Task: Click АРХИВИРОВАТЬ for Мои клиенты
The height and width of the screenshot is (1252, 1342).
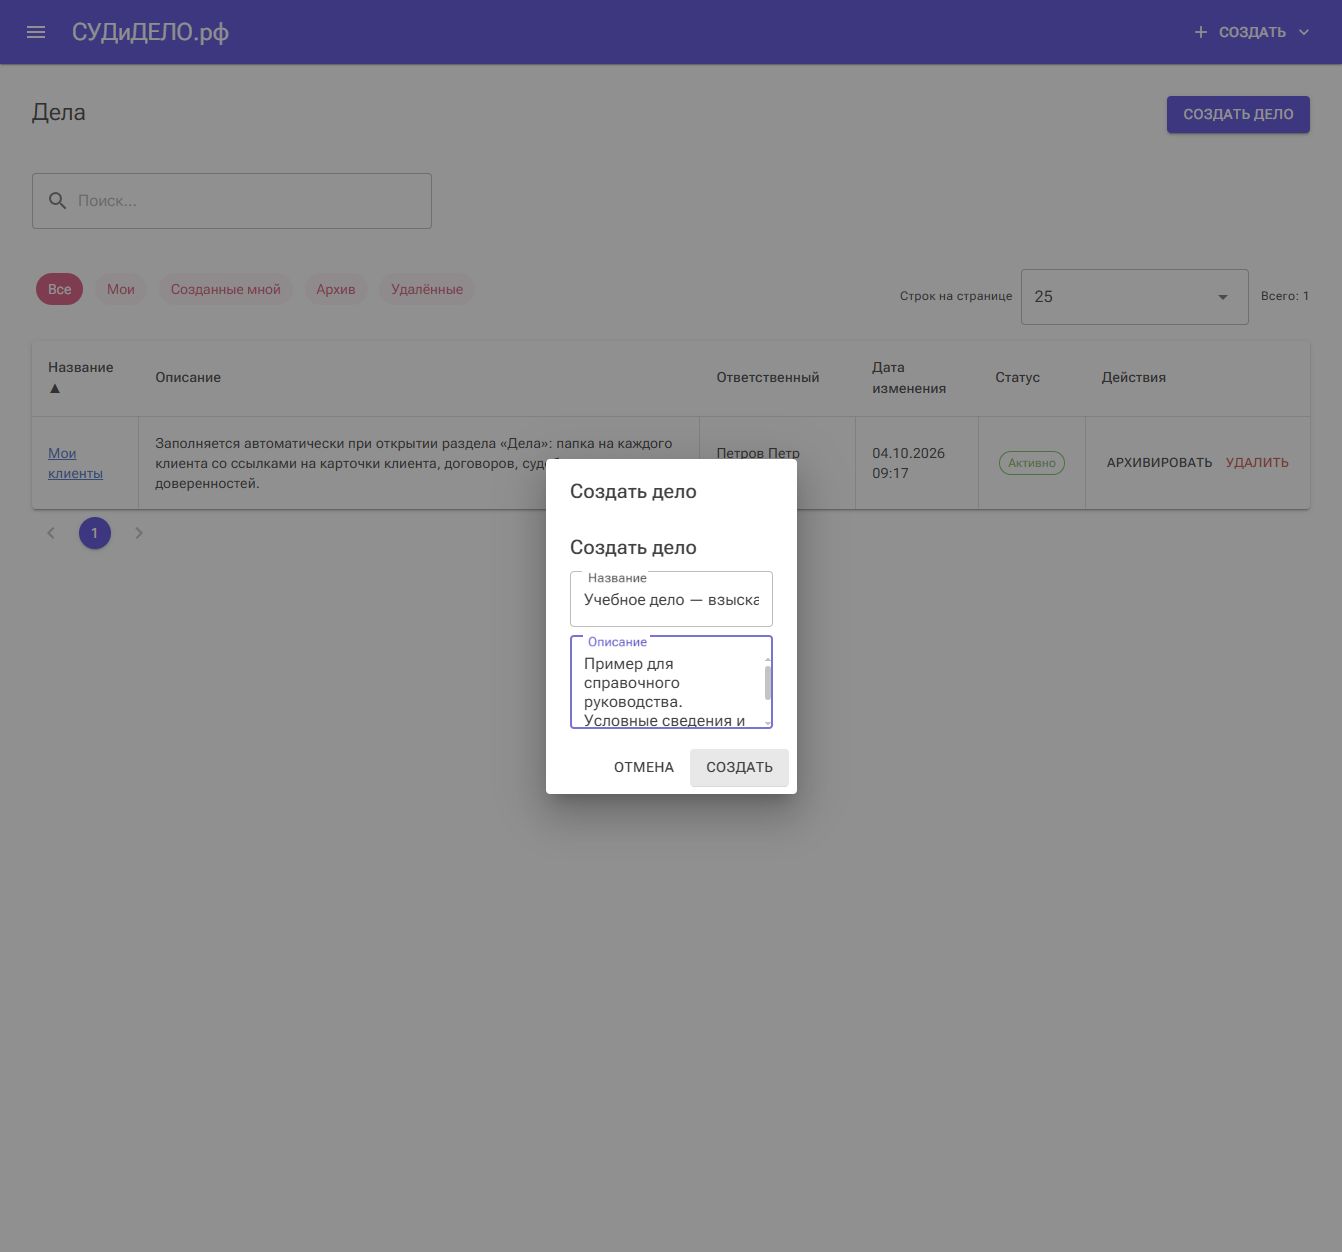Action: 1159,463
